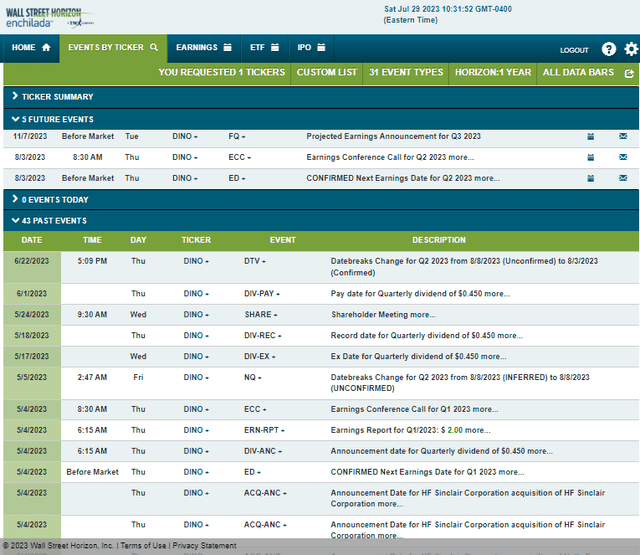Open ERN-RPT event dropdown
The width and height of the screenshot is (640, 555).
264,430
